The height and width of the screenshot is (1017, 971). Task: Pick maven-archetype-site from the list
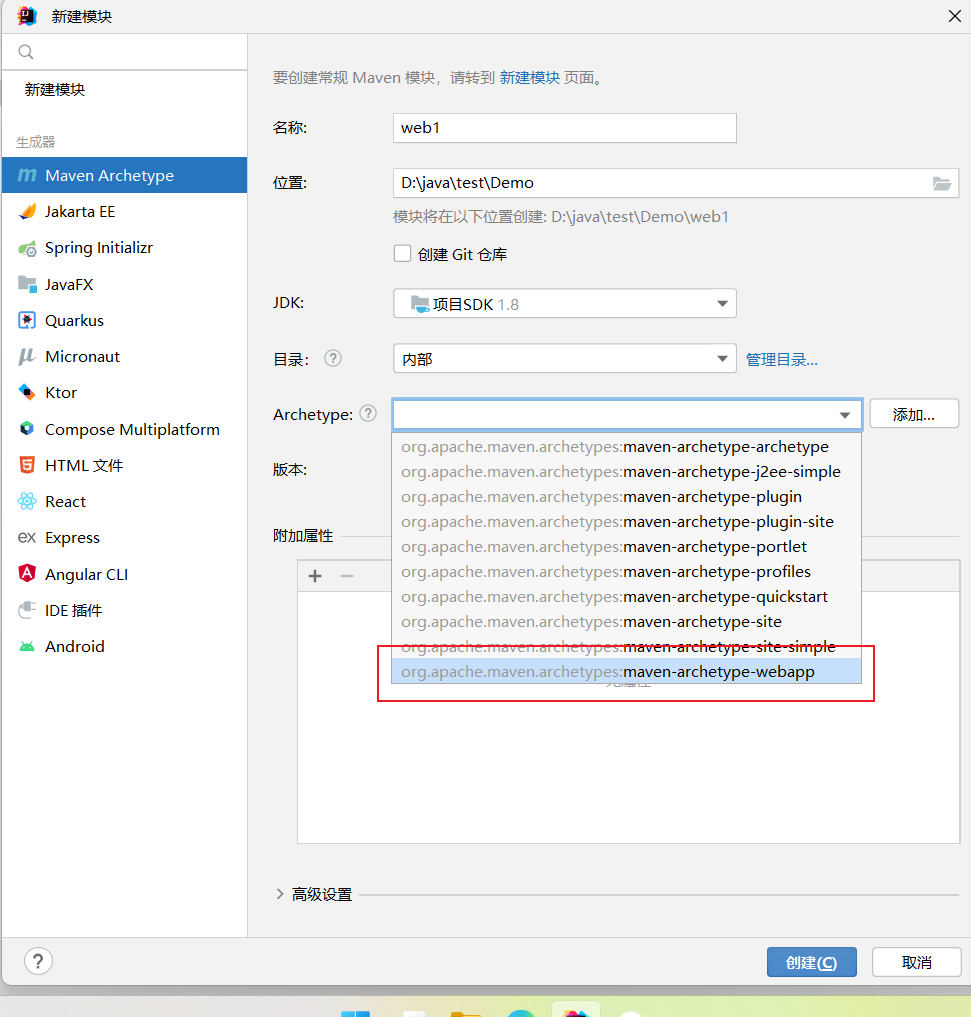[x=627, y=621]
